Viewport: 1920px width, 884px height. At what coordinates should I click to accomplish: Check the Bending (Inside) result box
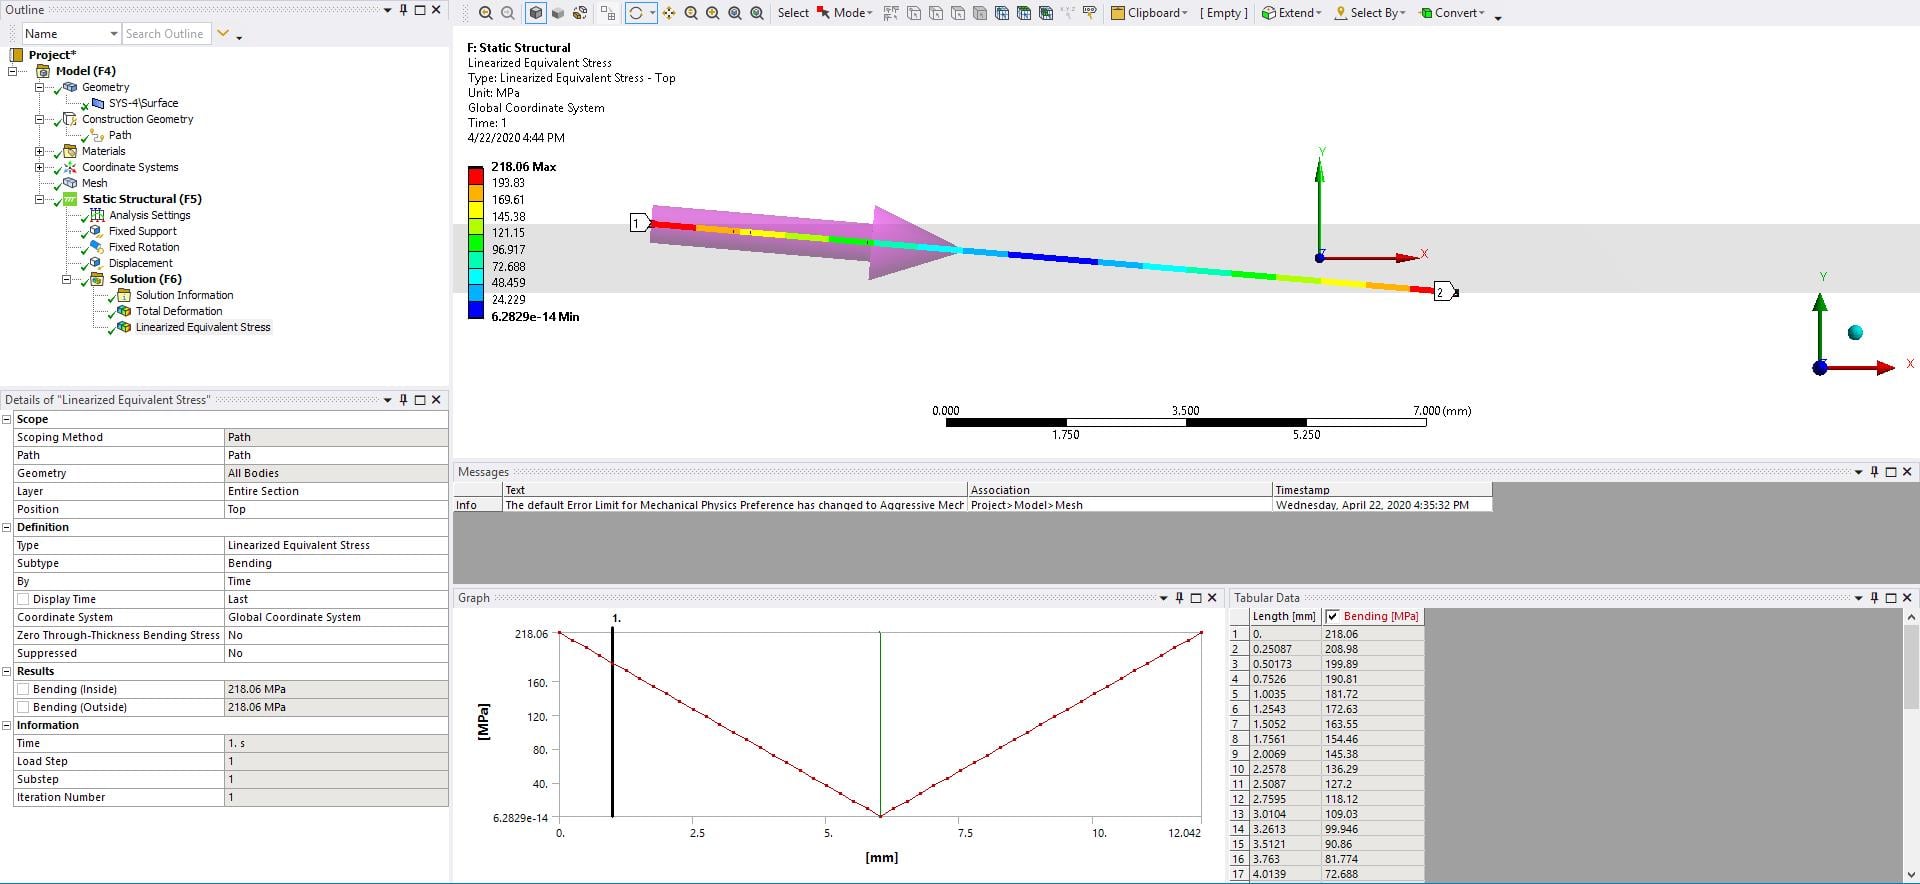pos(23,689)
